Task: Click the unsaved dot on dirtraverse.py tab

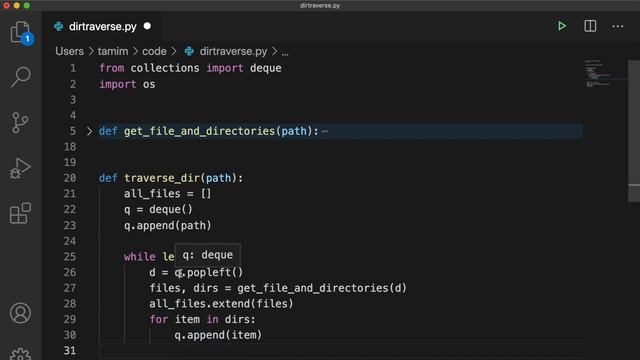Action: 147,26
